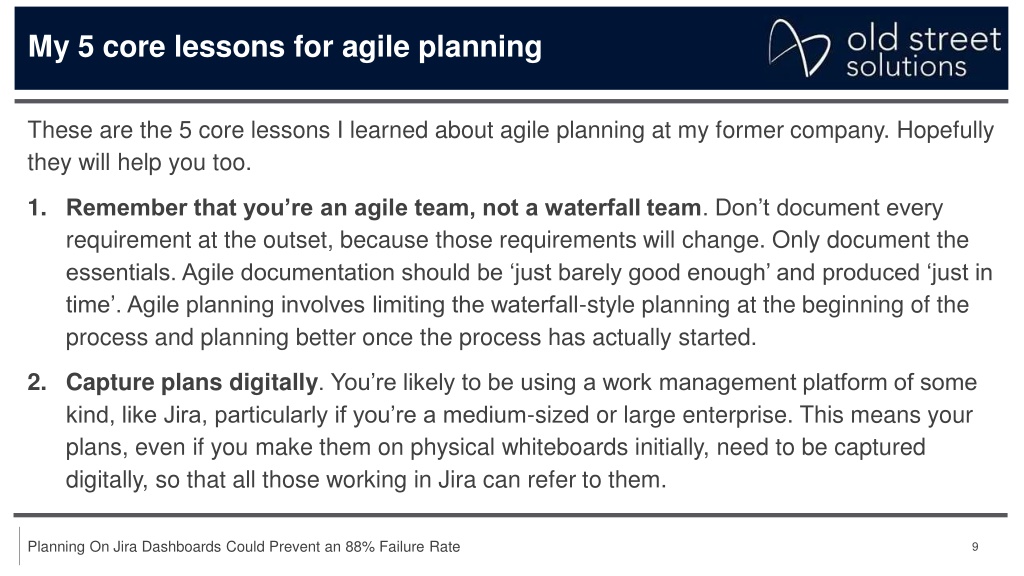The image size is (1024, 576).
Task: Select list number 2 marker
Action: pos(37,382)
